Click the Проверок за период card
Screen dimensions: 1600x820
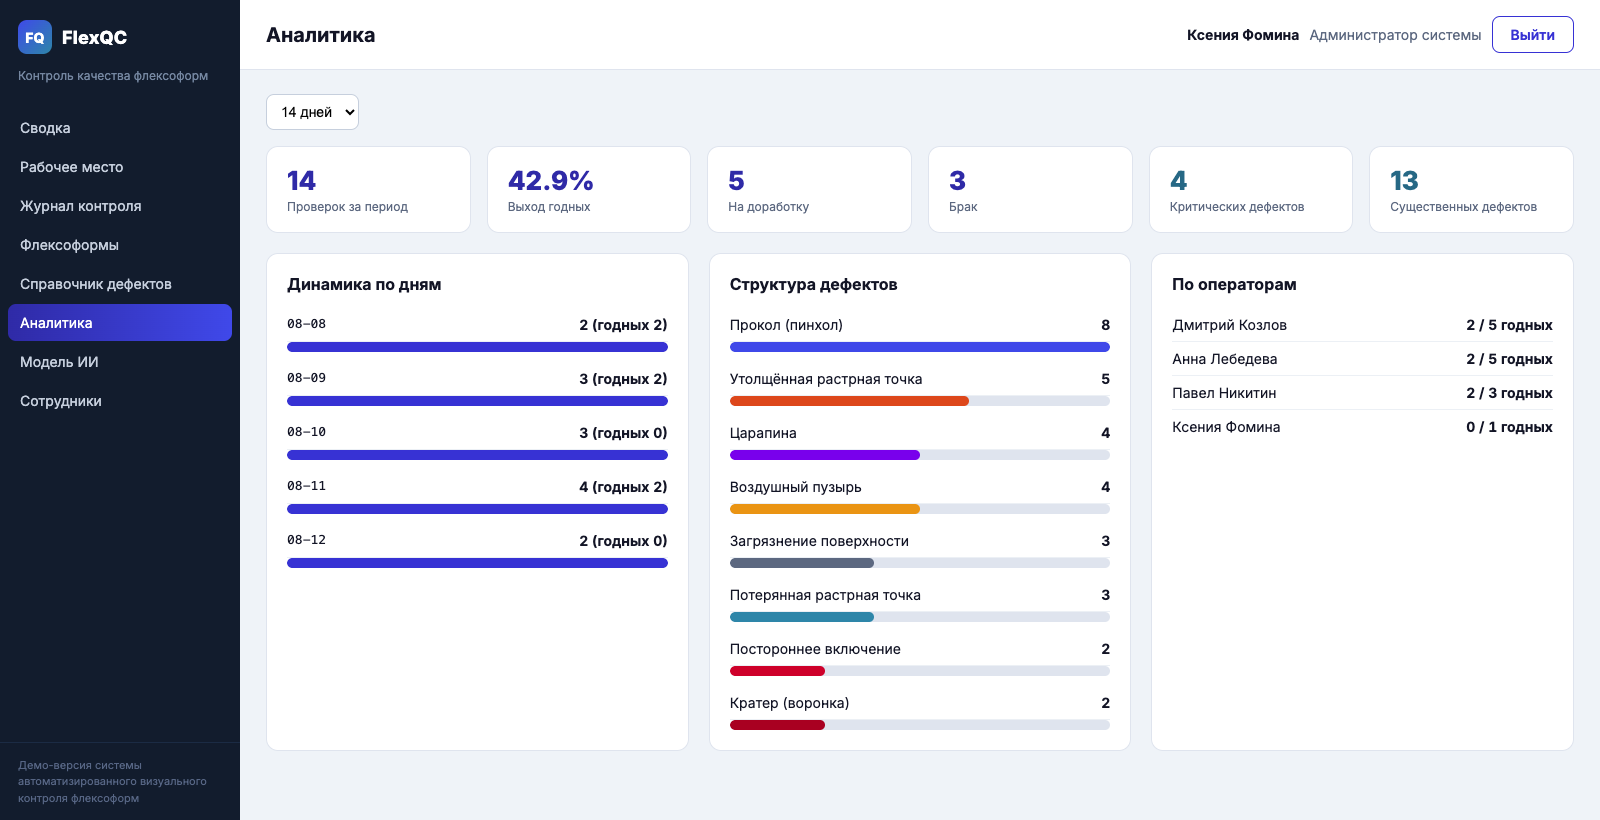tap(368, 190)
